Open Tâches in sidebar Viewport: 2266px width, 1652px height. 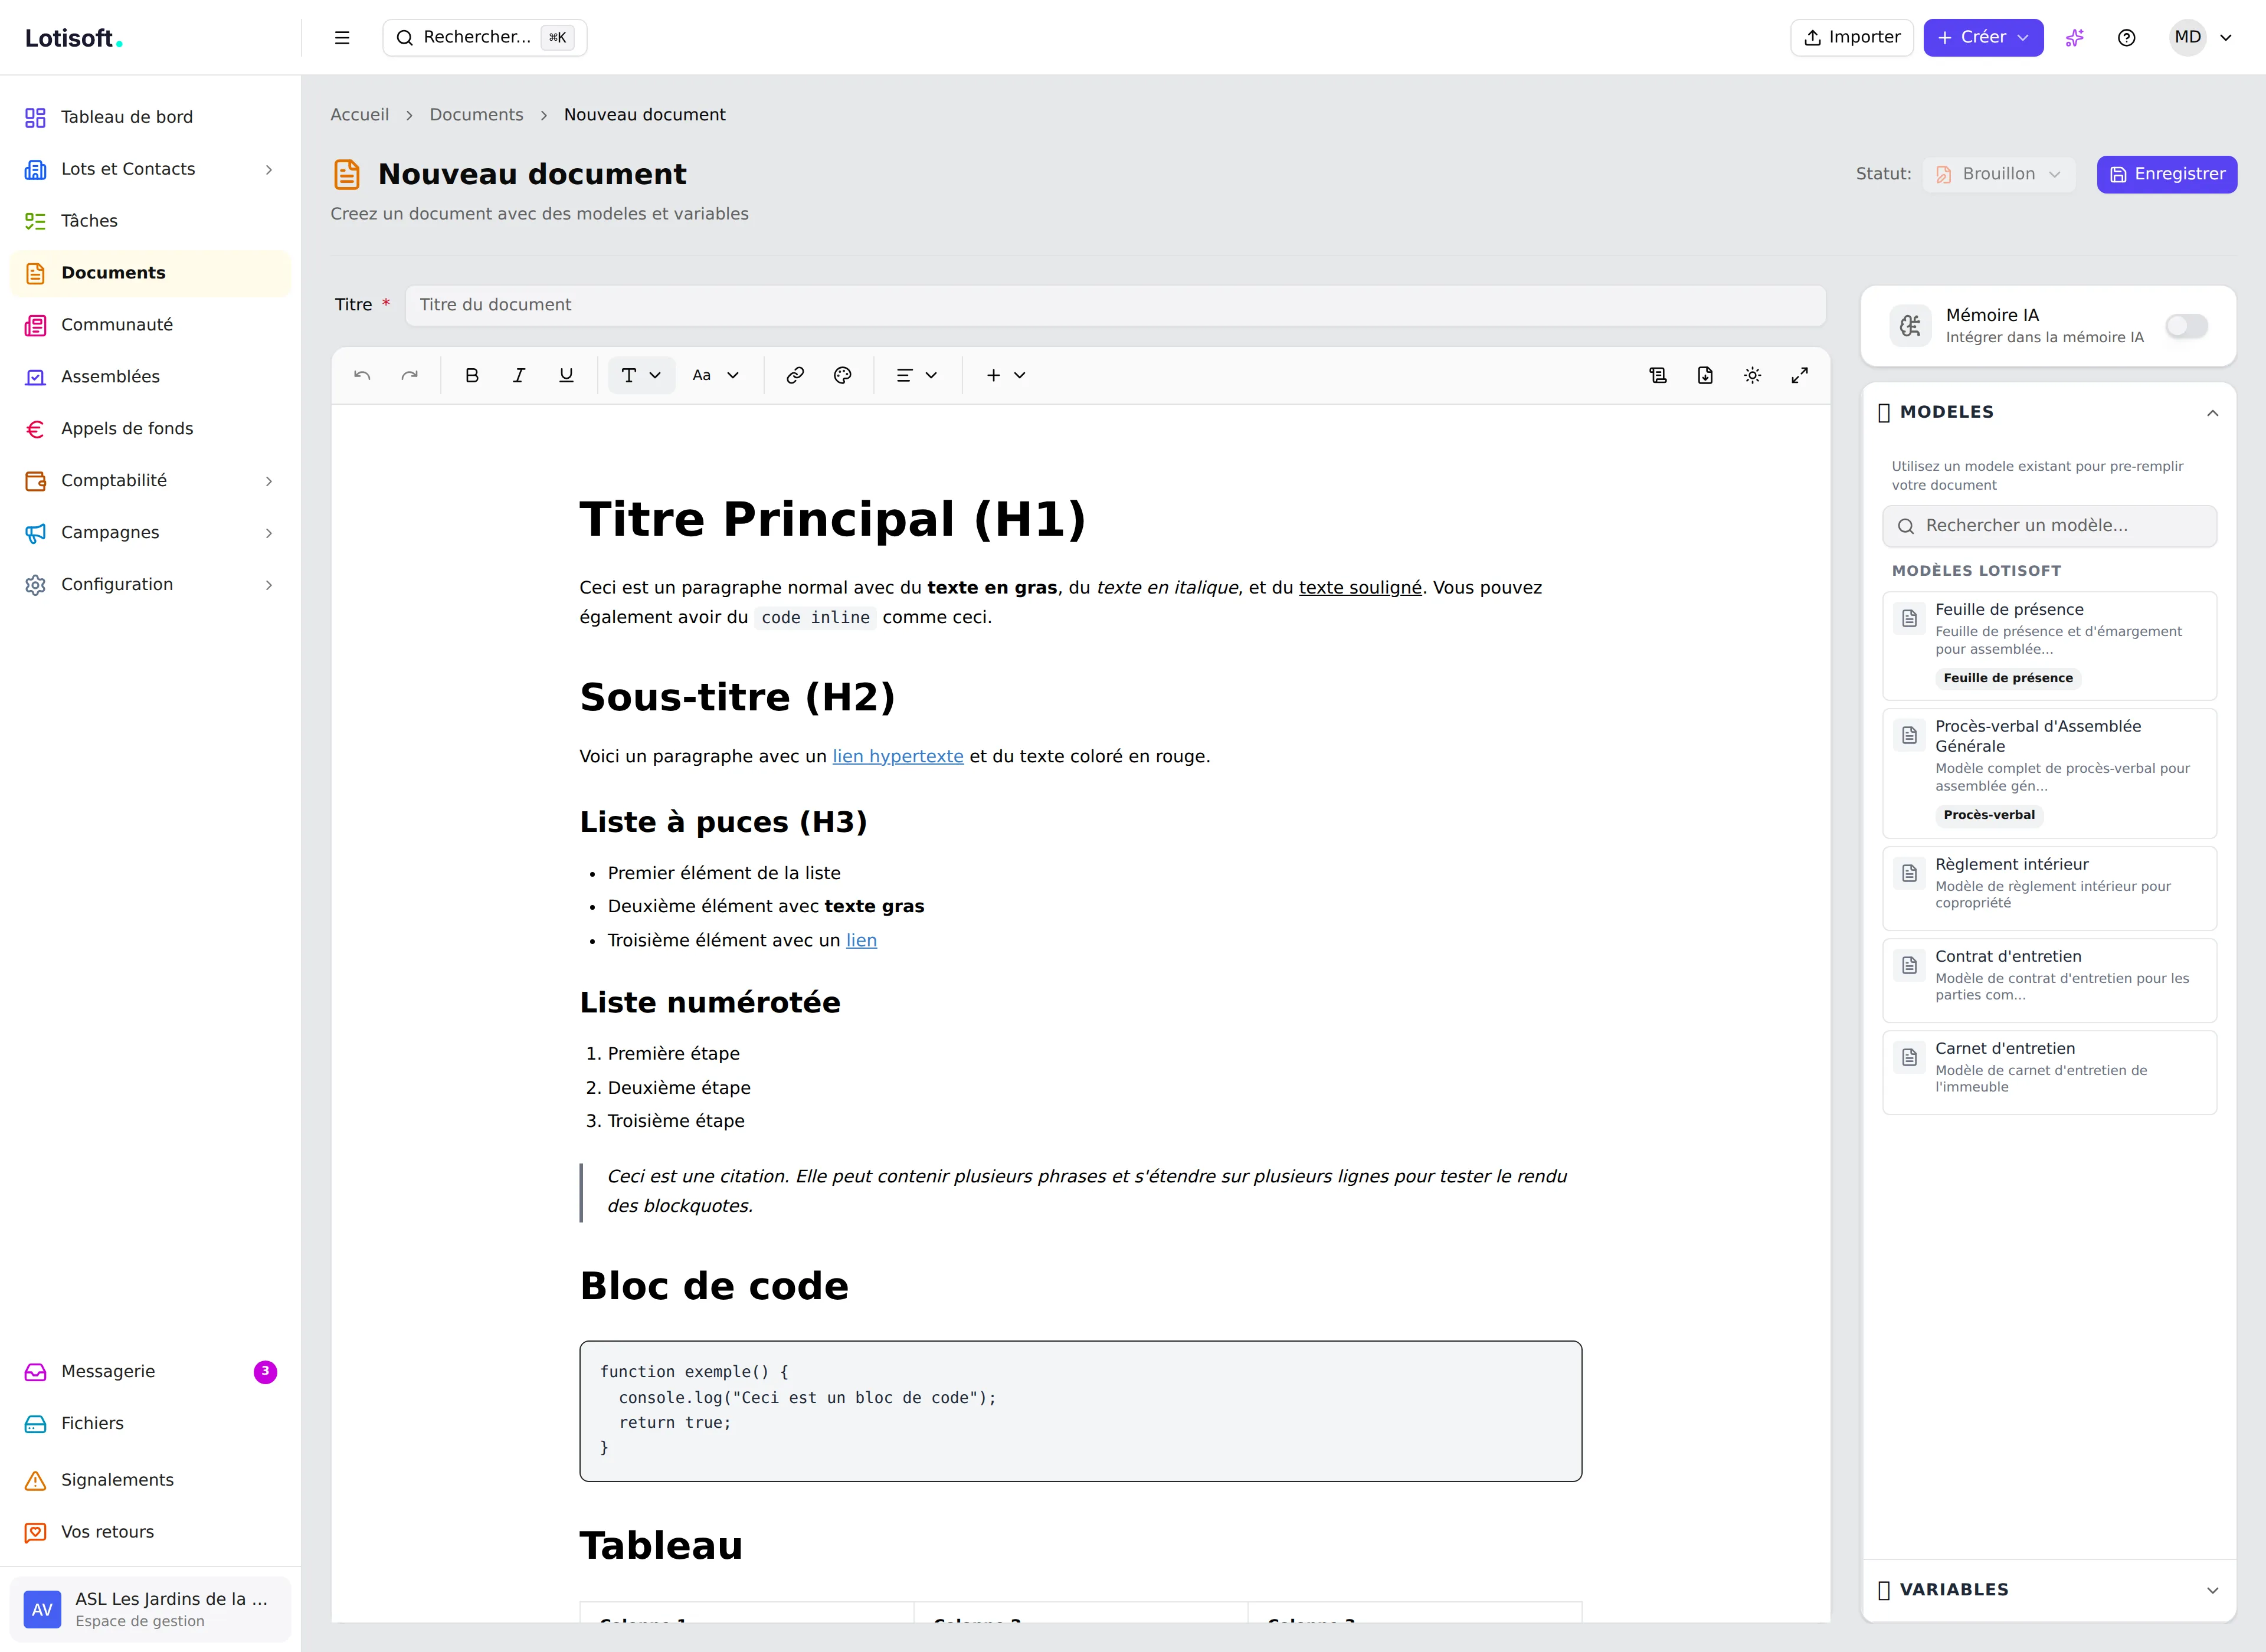150,221
